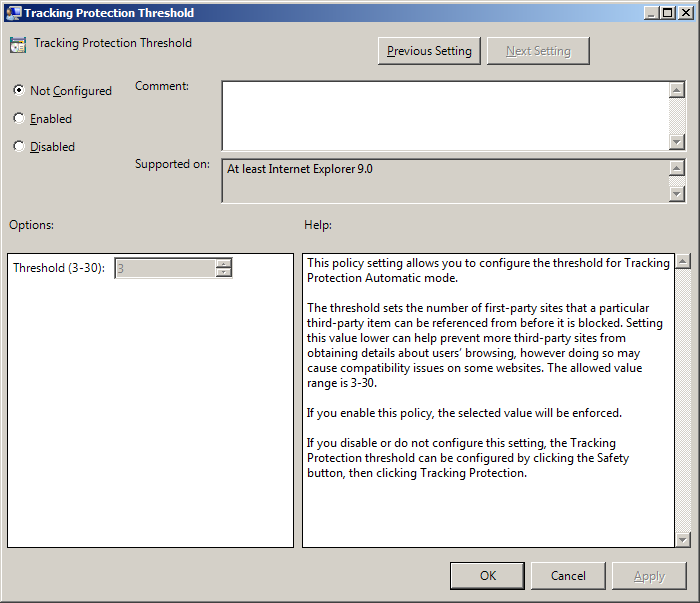Image resolution: width=700 pixels, height=603 pixels.
Task: Select the Enabled radio button
Action: (19, 118)
